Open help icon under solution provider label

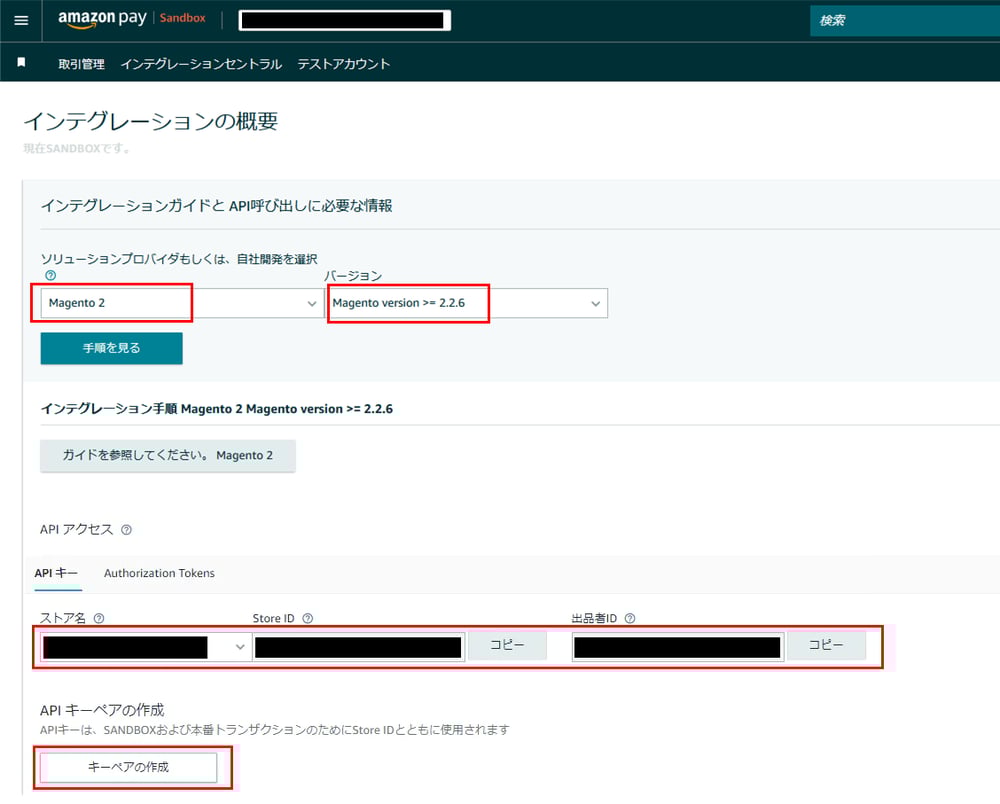50,275
